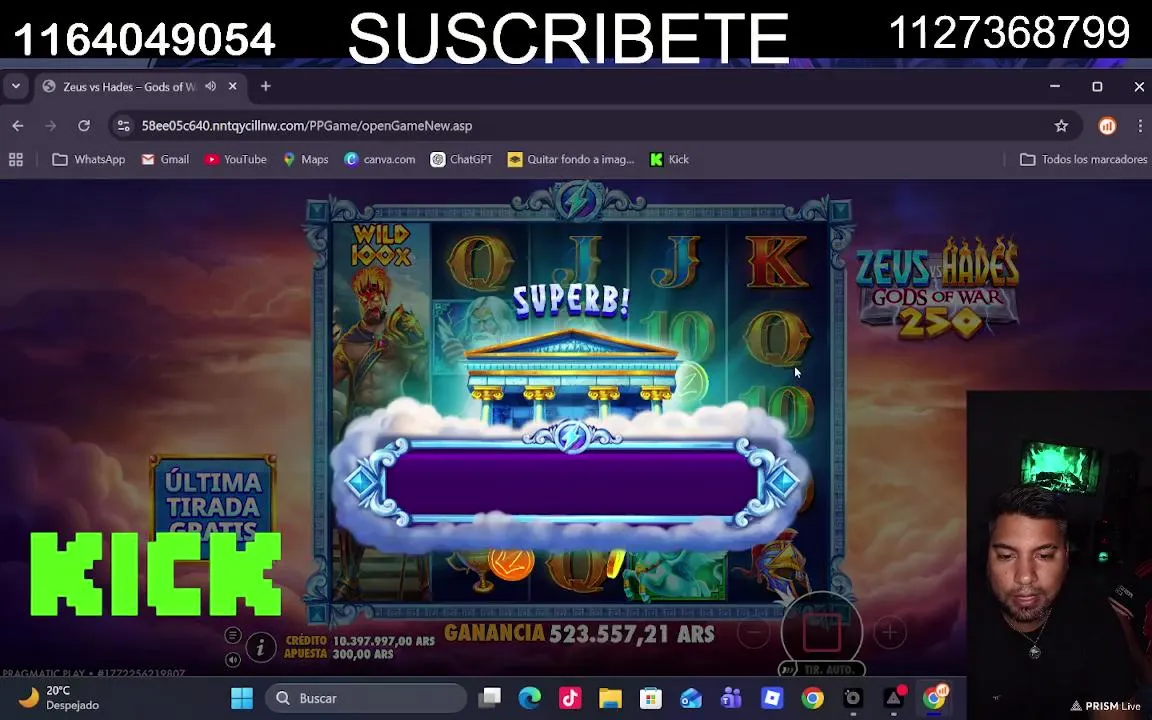Open Microsoft Store from taskbar
The height and width of the screenshot is (720, 1152).
651,698
